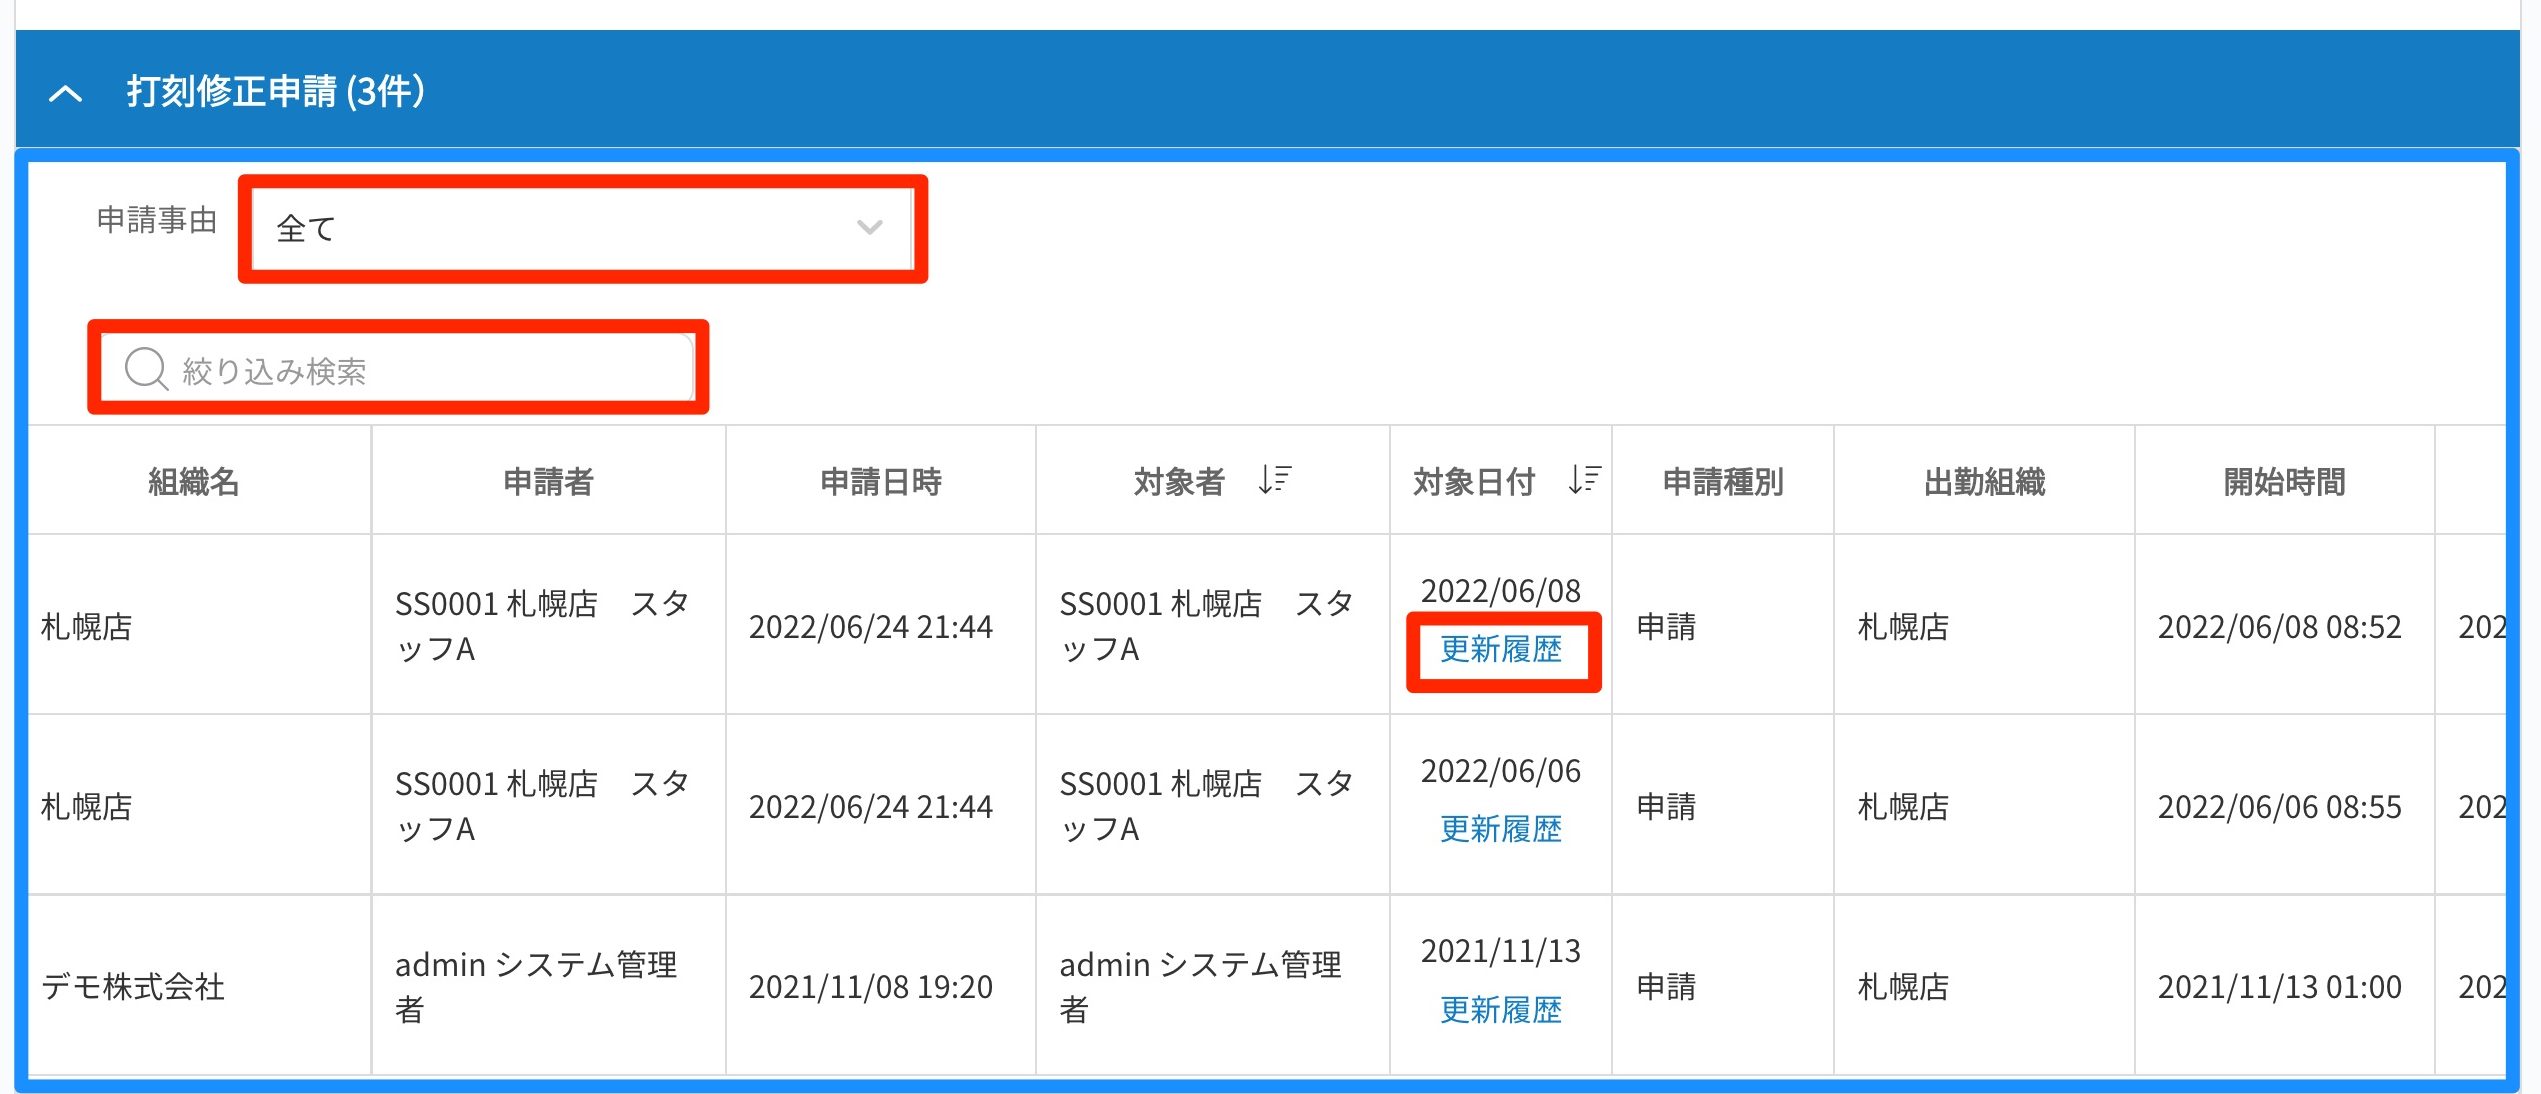Image resolution: width=2541 pixels, height=1094 pixels.
Task: Sort by 対象者 using sort icon
Action: click(x=1275, y=480)
